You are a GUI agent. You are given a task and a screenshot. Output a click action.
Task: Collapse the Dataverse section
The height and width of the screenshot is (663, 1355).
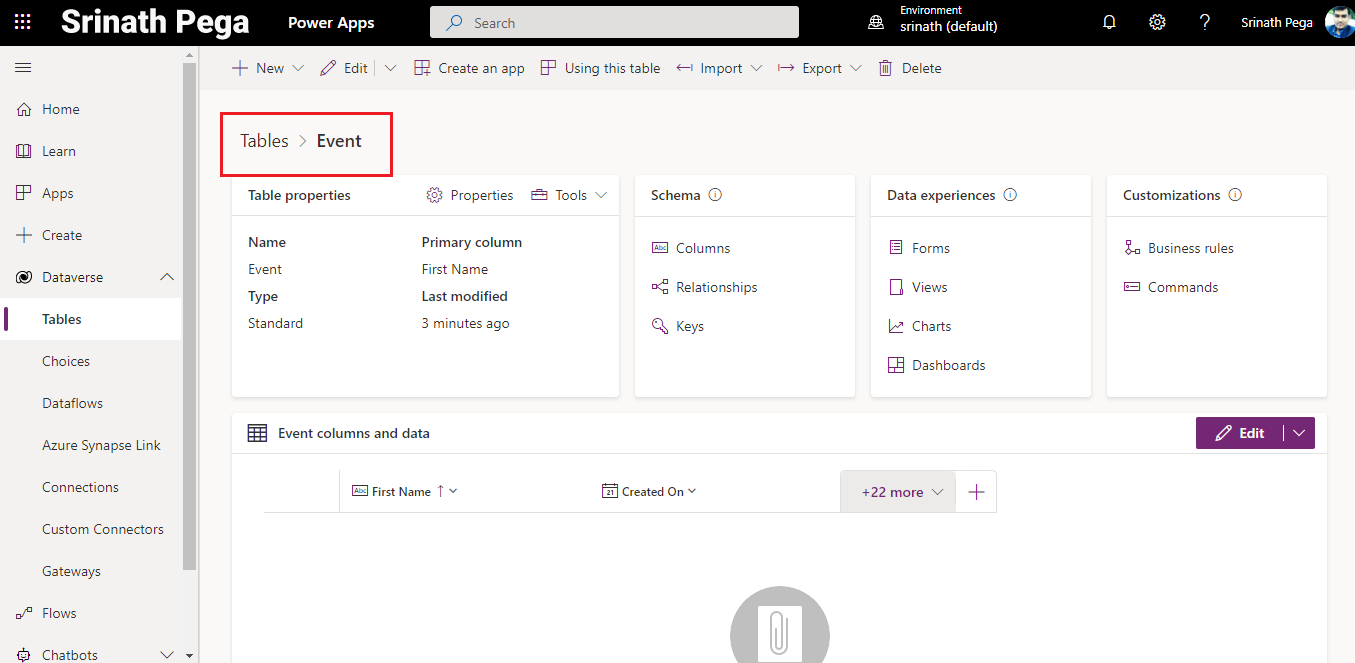167,277
